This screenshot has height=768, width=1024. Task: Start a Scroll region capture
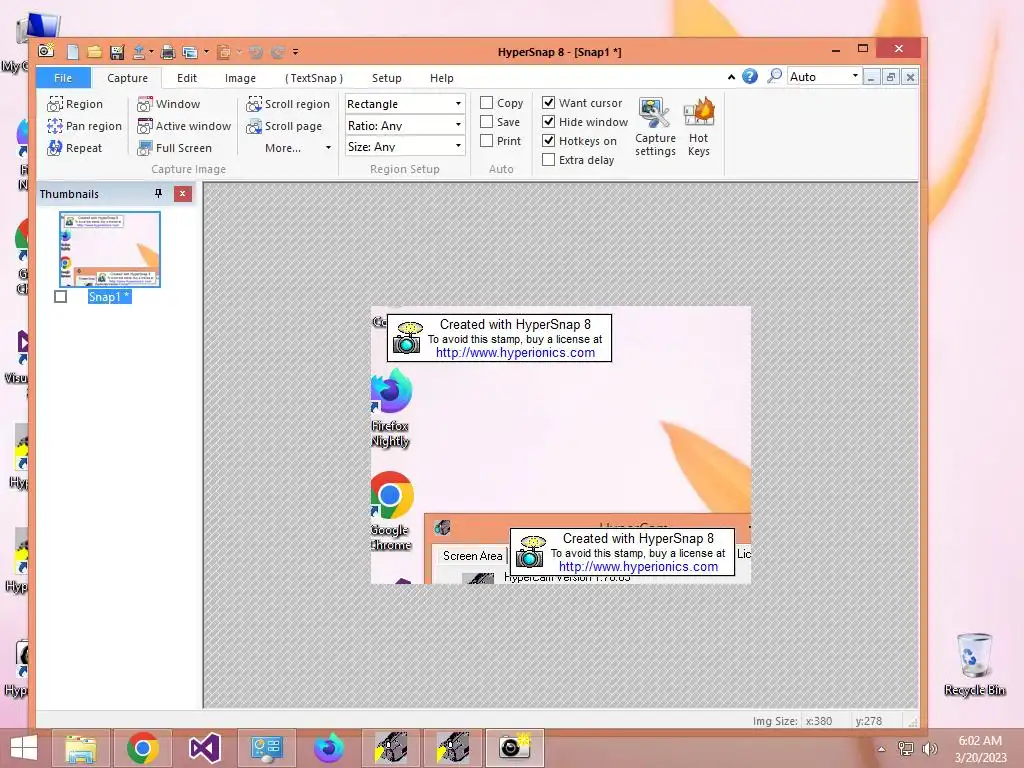[287, 104]
